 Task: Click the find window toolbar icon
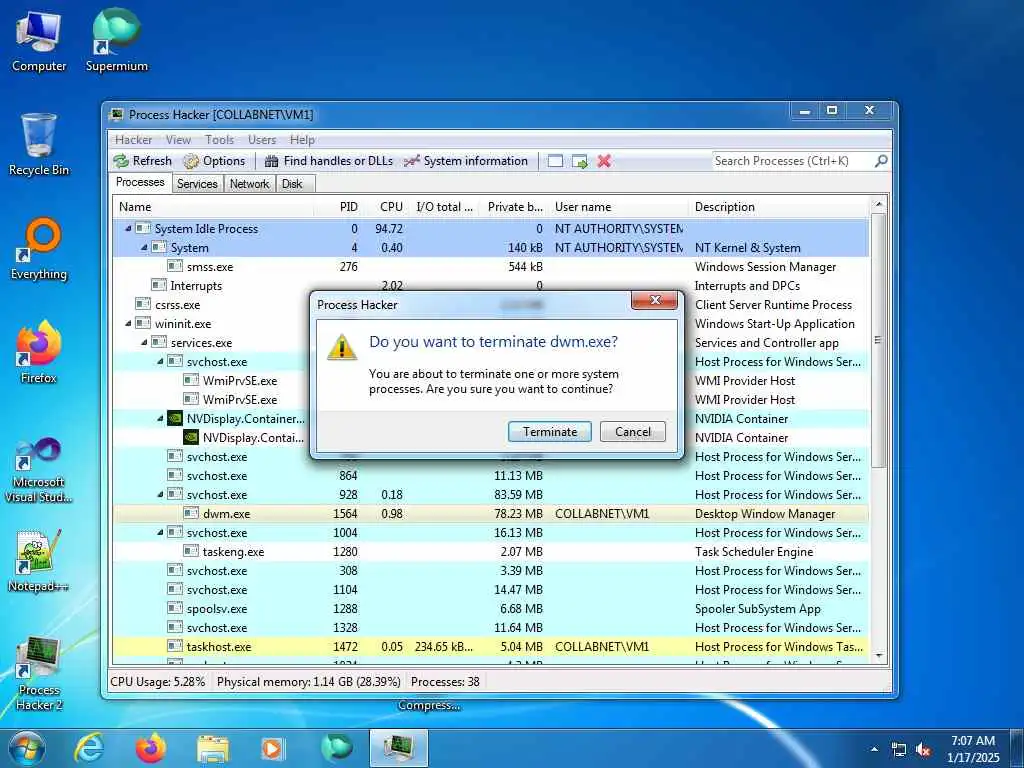[555, 161]
